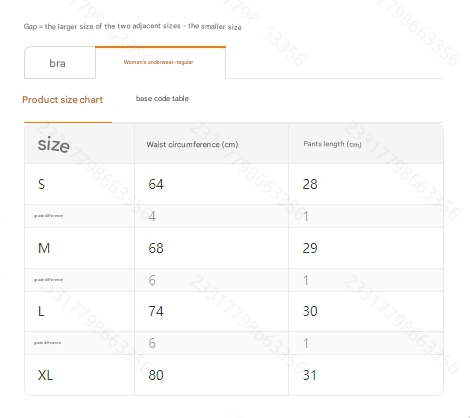Open Product size chart tab

click(x=63, y=100)
